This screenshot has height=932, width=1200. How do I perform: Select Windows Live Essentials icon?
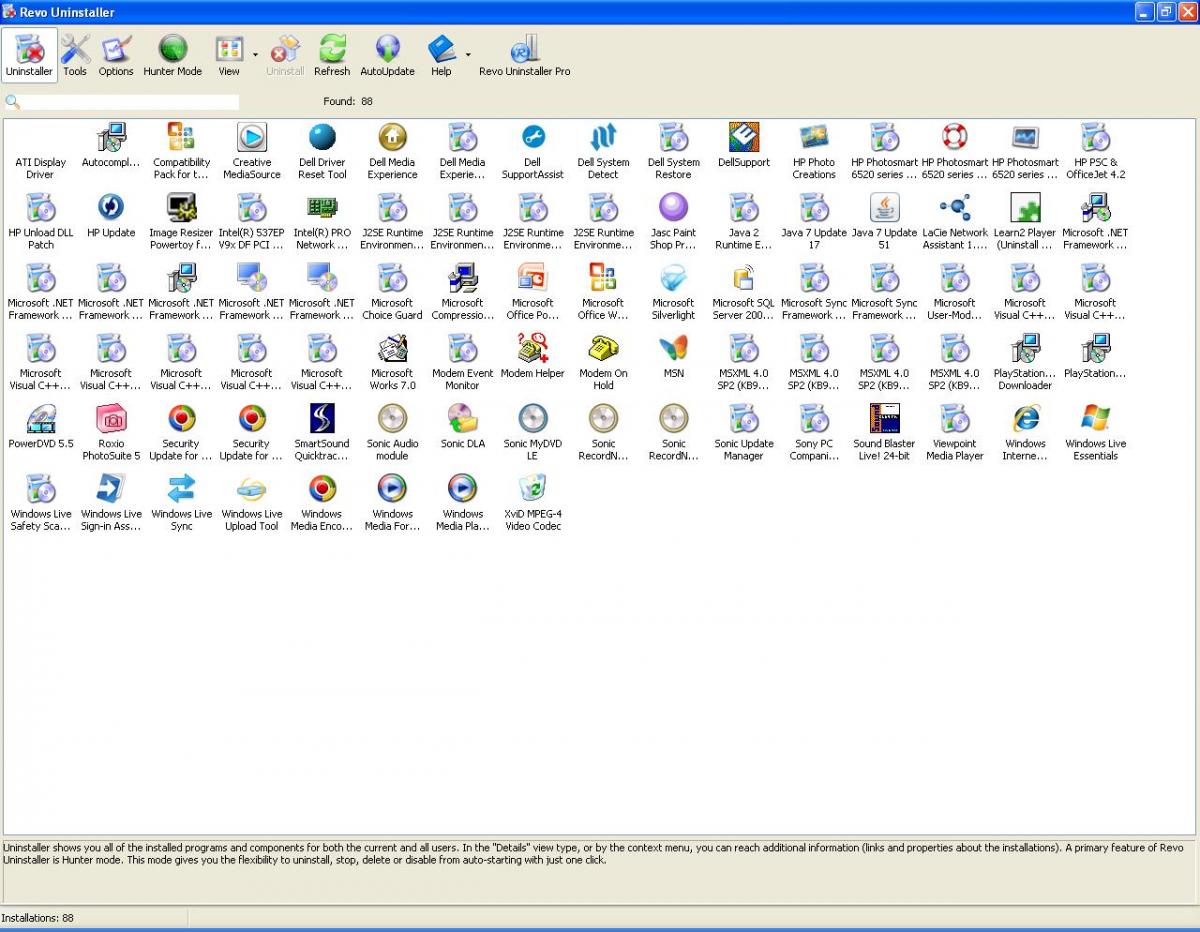pos(1096,418)
